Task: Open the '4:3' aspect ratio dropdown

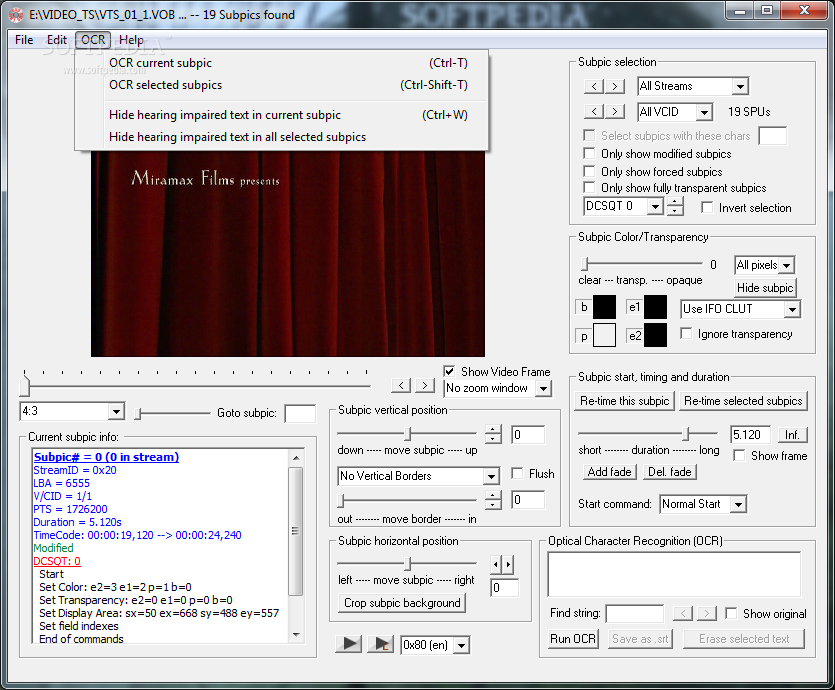Action: click(x=116, y=412)
